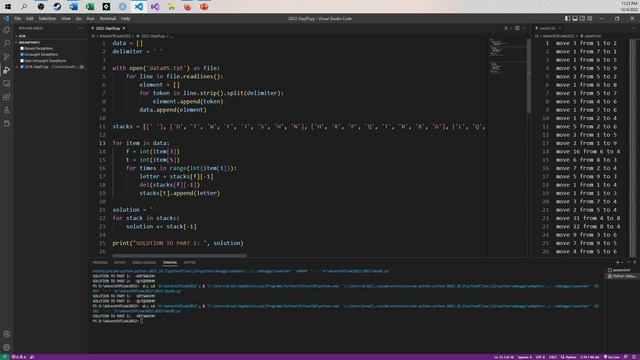The width and height of the screenshot is (640, 360).
Task: Open the Run menu
Action: pos(90,18)
